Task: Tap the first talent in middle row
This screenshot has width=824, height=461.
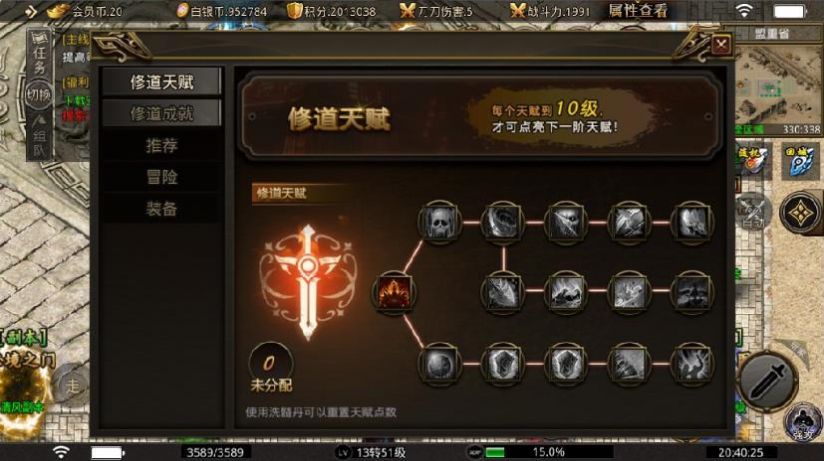Action: click(503, 292)
